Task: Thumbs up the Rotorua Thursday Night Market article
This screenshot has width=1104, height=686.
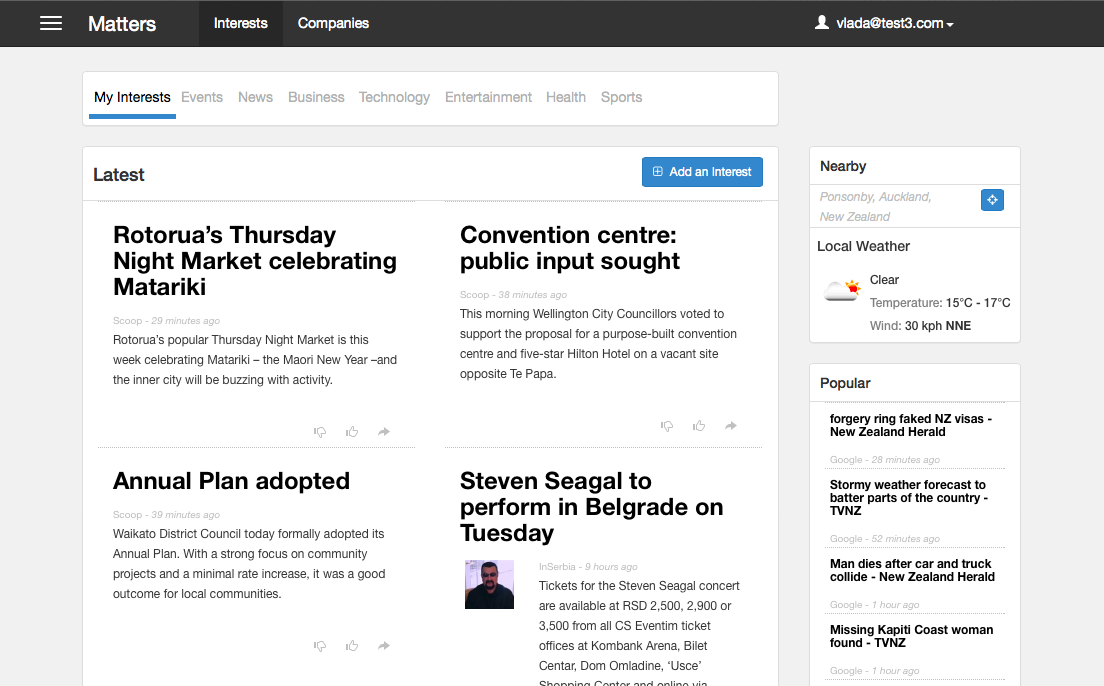Action: [x=352, y=432]
